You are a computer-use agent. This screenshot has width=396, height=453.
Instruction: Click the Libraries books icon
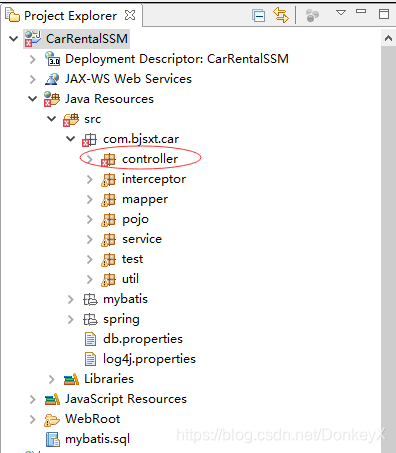[71, 379]
